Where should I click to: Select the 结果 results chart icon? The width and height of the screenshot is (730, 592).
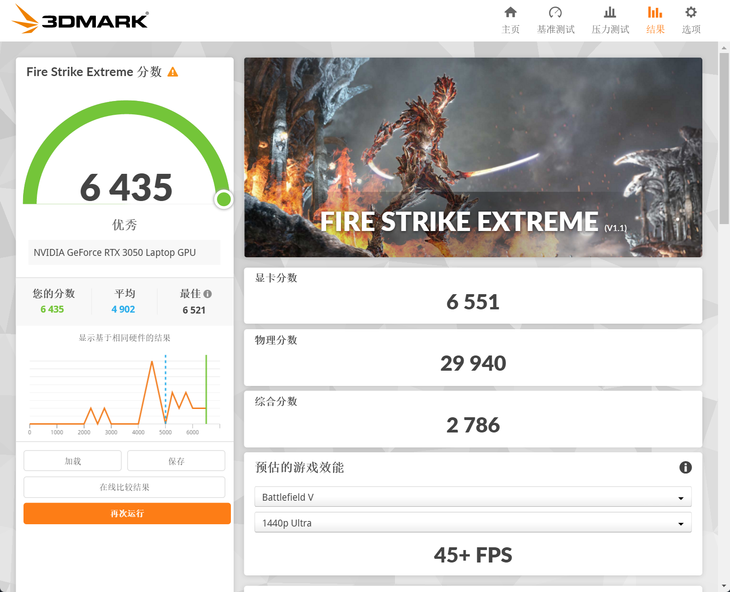coord(655,13)
